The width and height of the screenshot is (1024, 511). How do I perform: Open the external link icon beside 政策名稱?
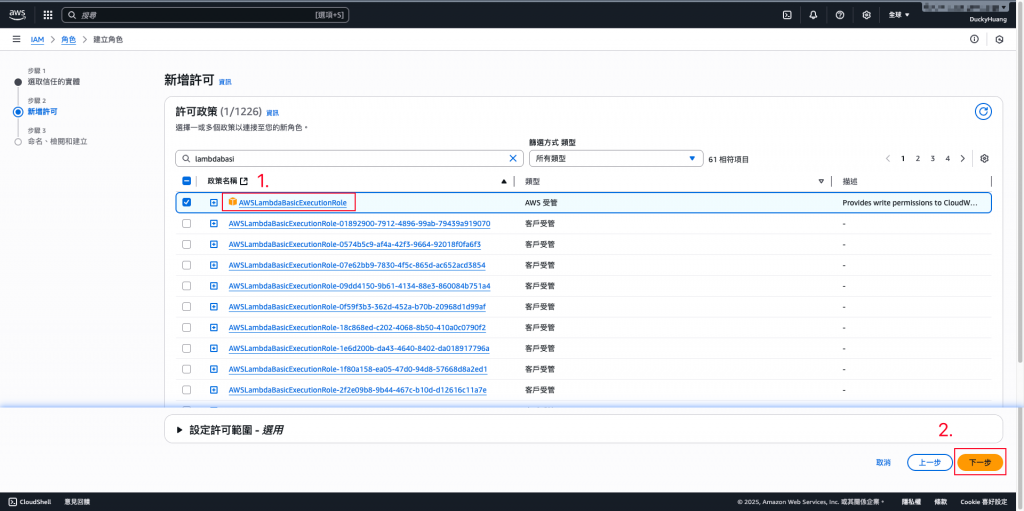click(244, 181)
